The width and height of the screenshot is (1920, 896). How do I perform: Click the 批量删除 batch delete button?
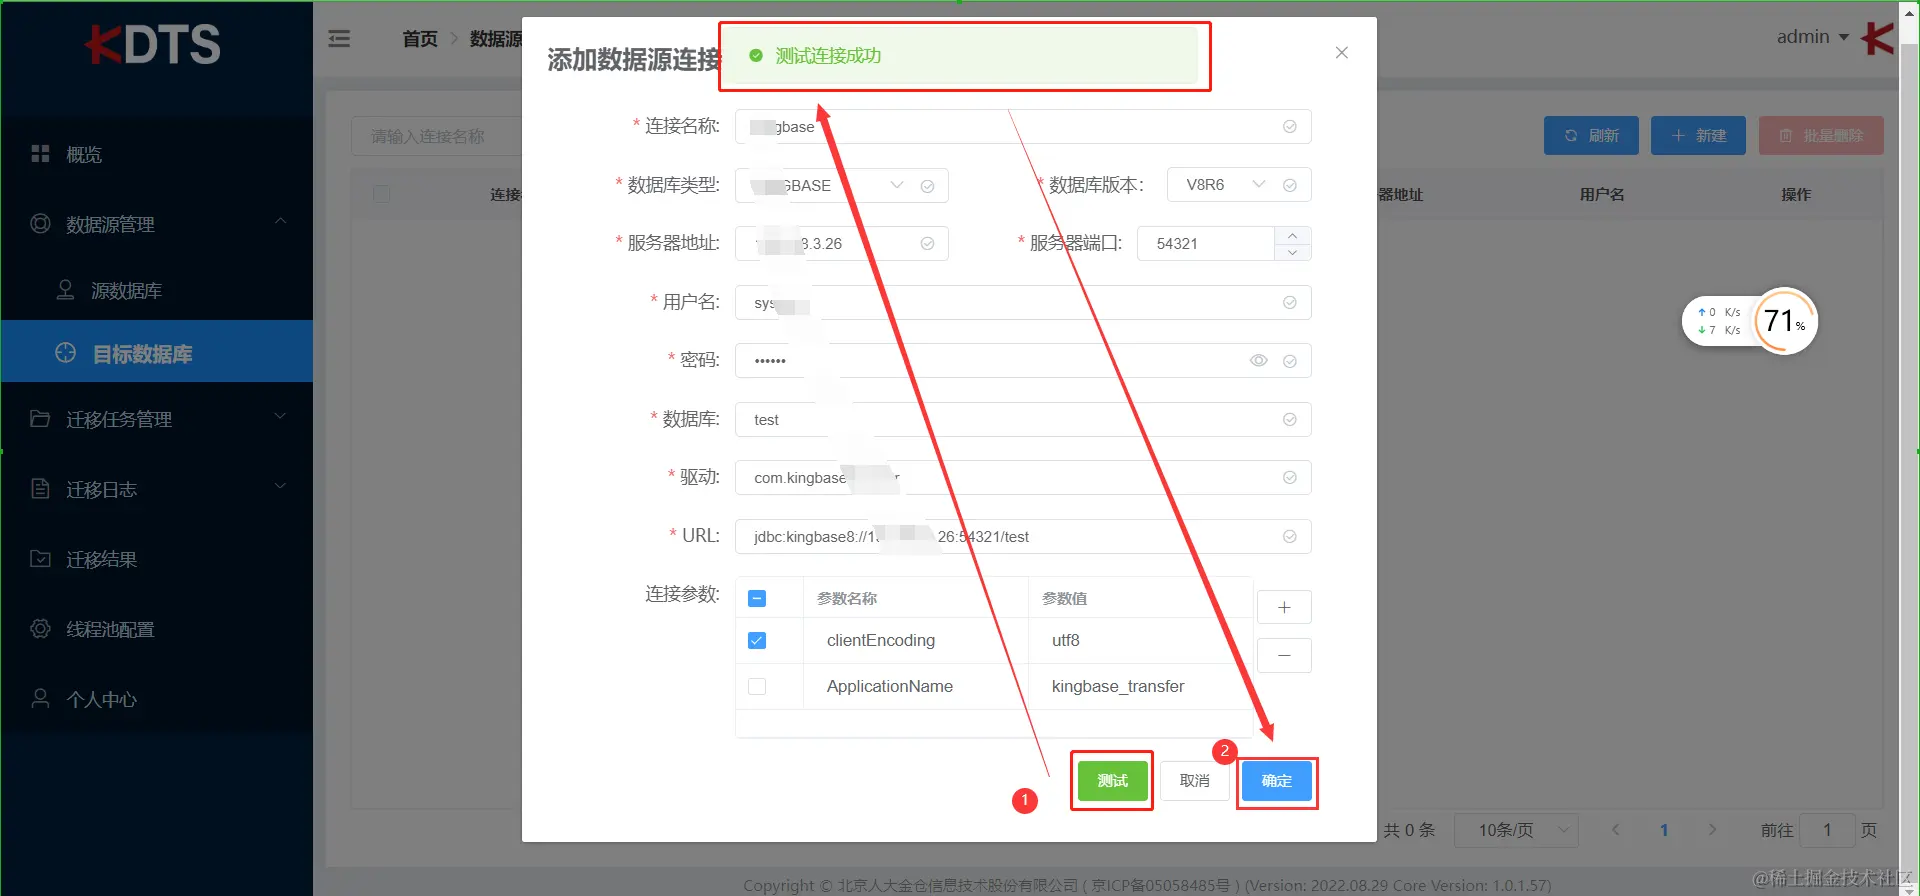pos(1821,135)
